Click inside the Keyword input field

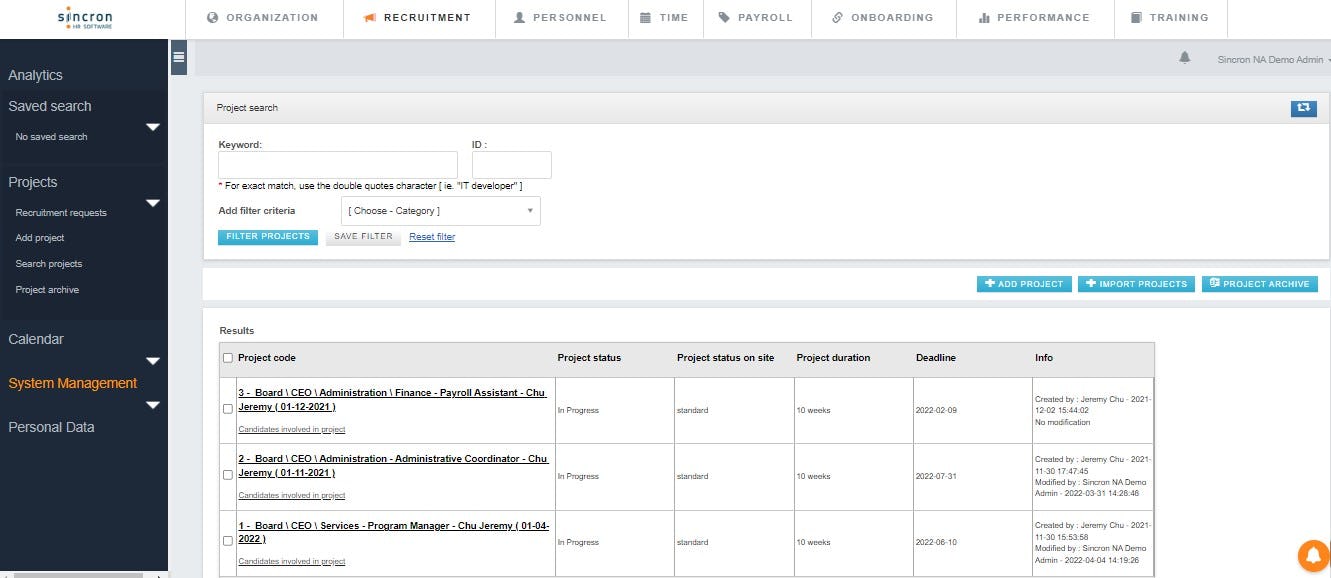click(x=337, y=163)
